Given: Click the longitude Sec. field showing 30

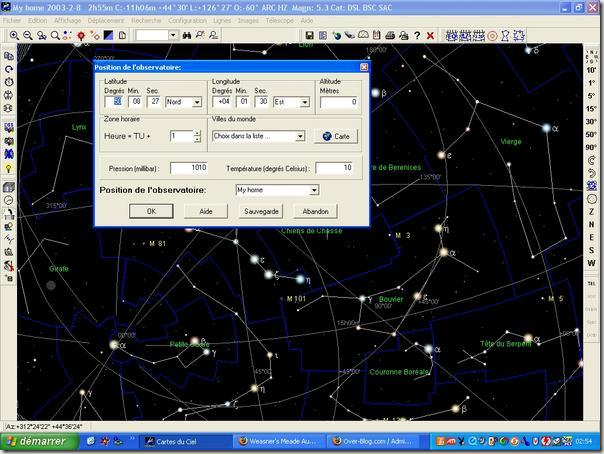Looking at the screenshot, I should [262, 102].
